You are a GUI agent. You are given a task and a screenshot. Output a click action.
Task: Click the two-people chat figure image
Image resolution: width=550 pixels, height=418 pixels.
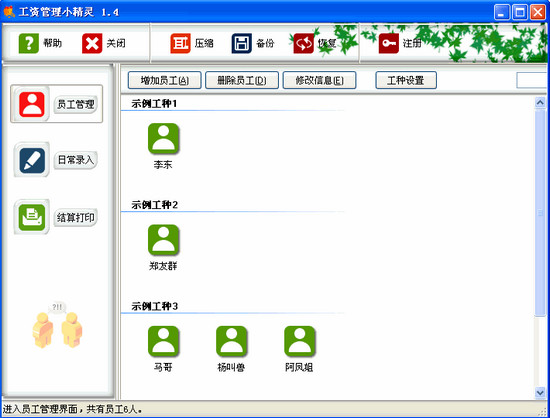(57, 325)
